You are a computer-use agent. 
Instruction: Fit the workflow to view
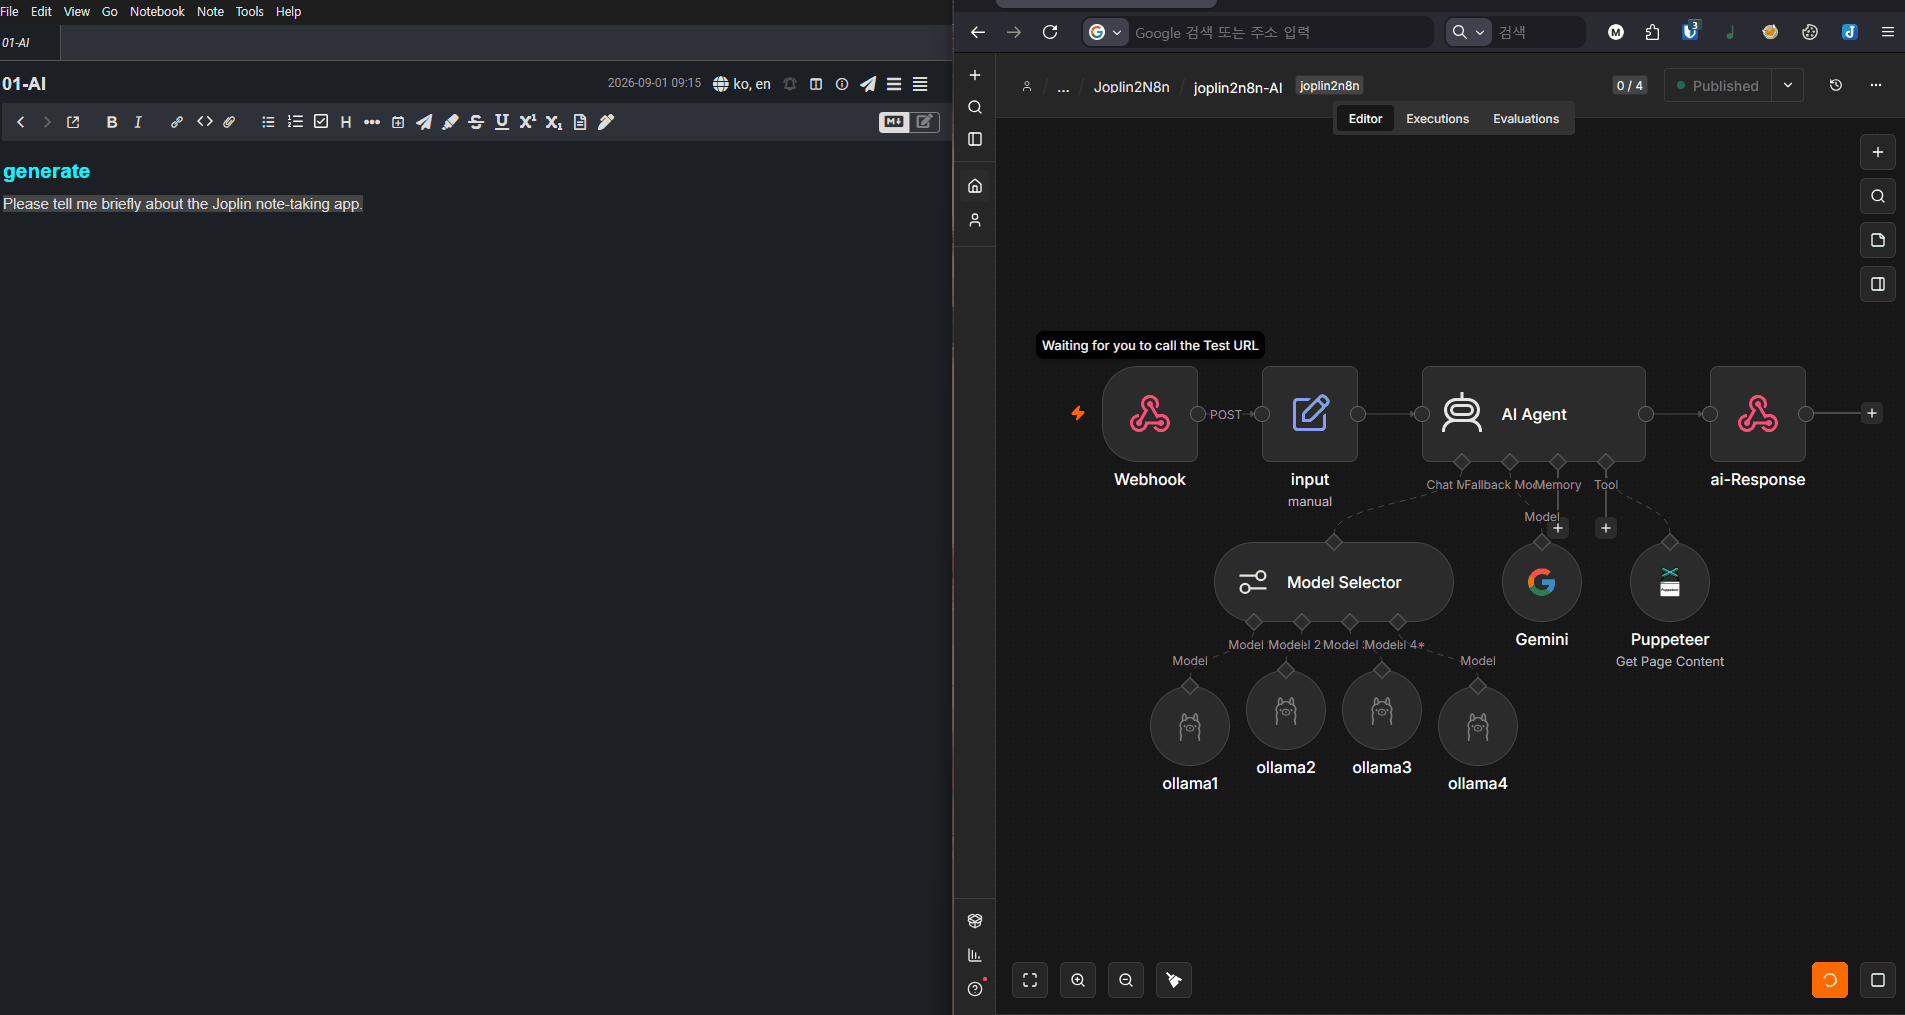coord(1030,980)
